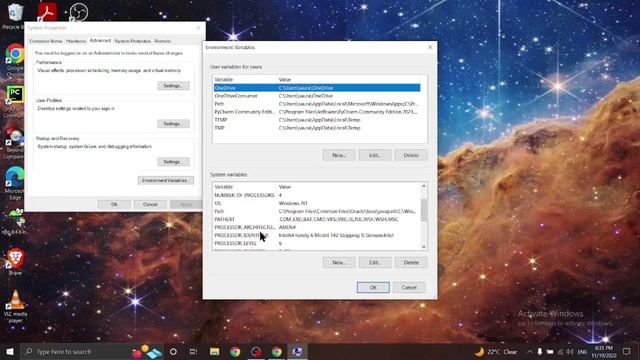Open User Profiles Settings button

pos(173,124)
